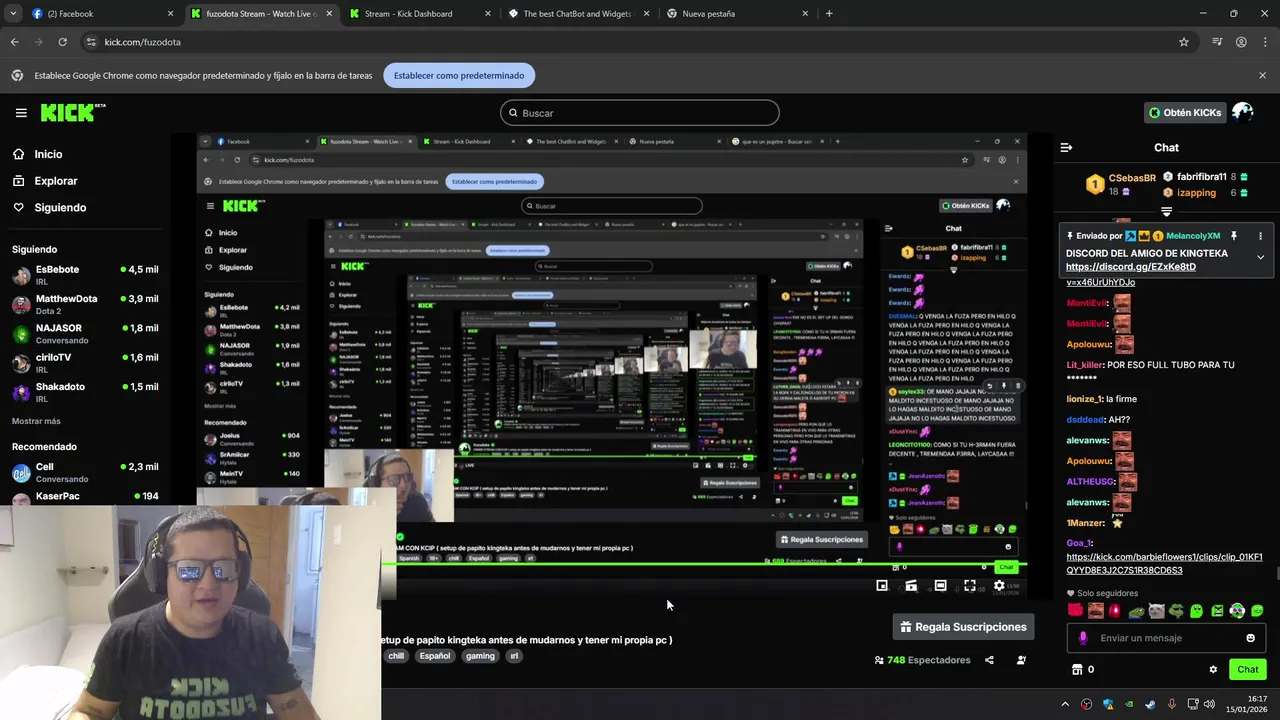Open the emoji picker in message box
The height and width of the screenshot is (720, 1280).
[x=1250, y=638]
